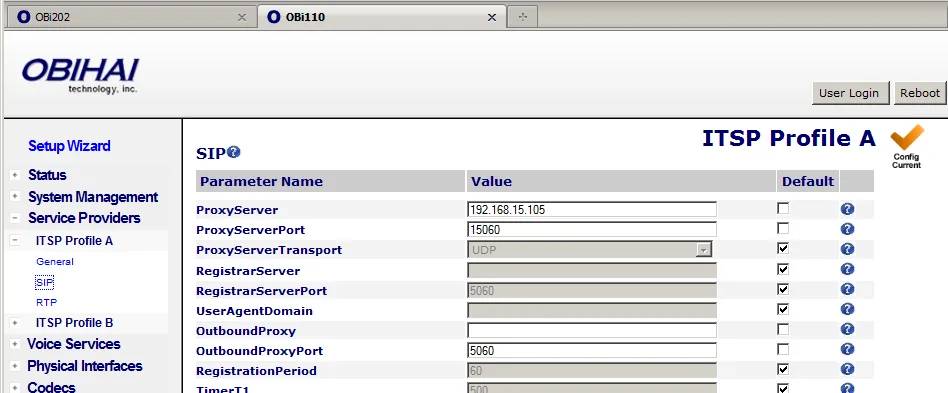Switch to the OBi110 browser tab

click(x=381, y=18)
